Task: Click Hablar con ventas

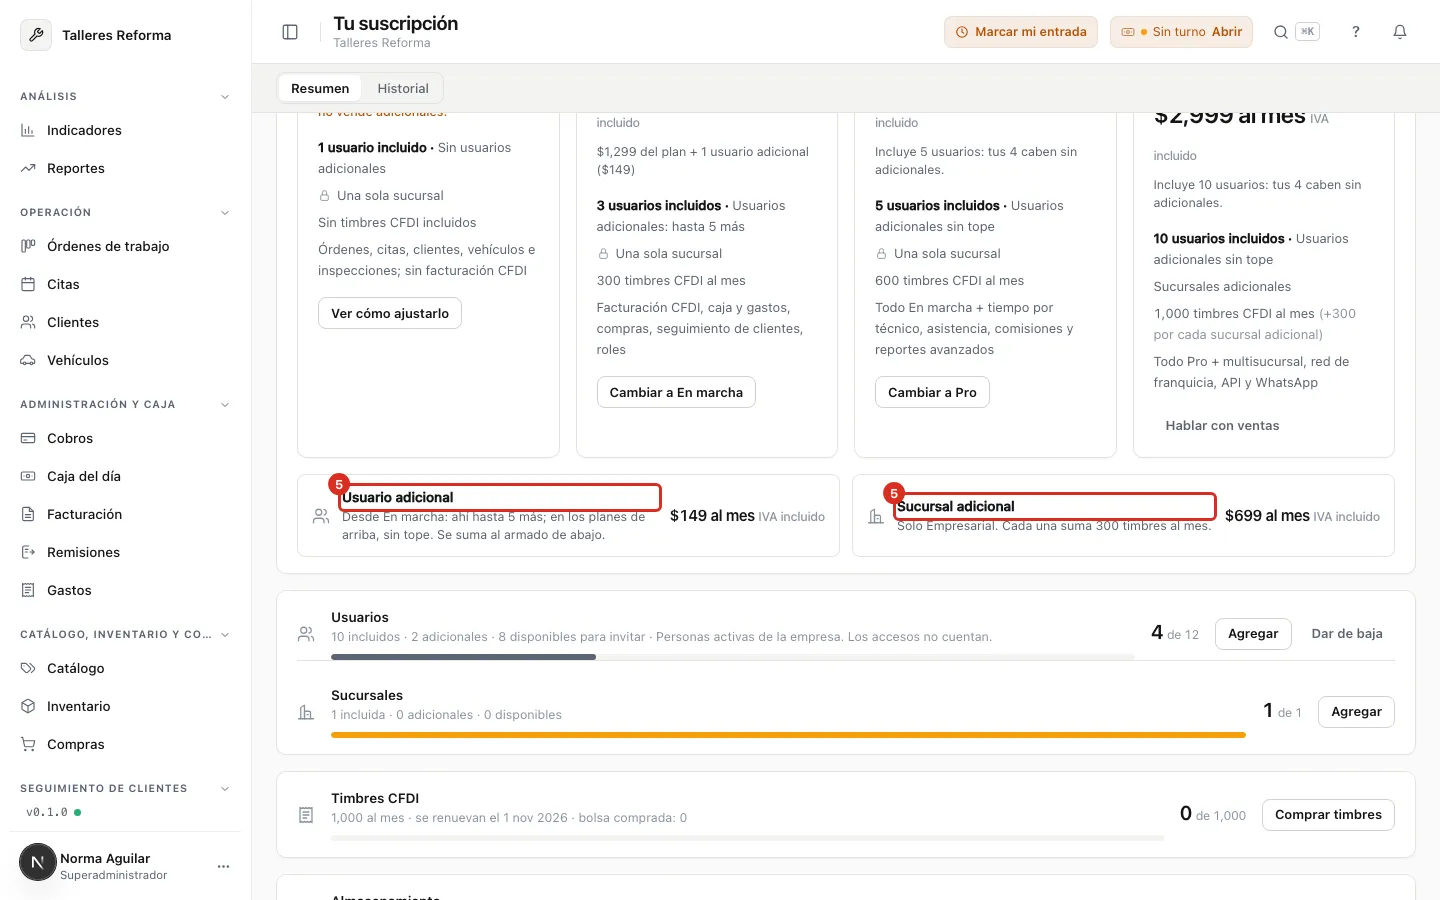Action: coord(1222,425)
